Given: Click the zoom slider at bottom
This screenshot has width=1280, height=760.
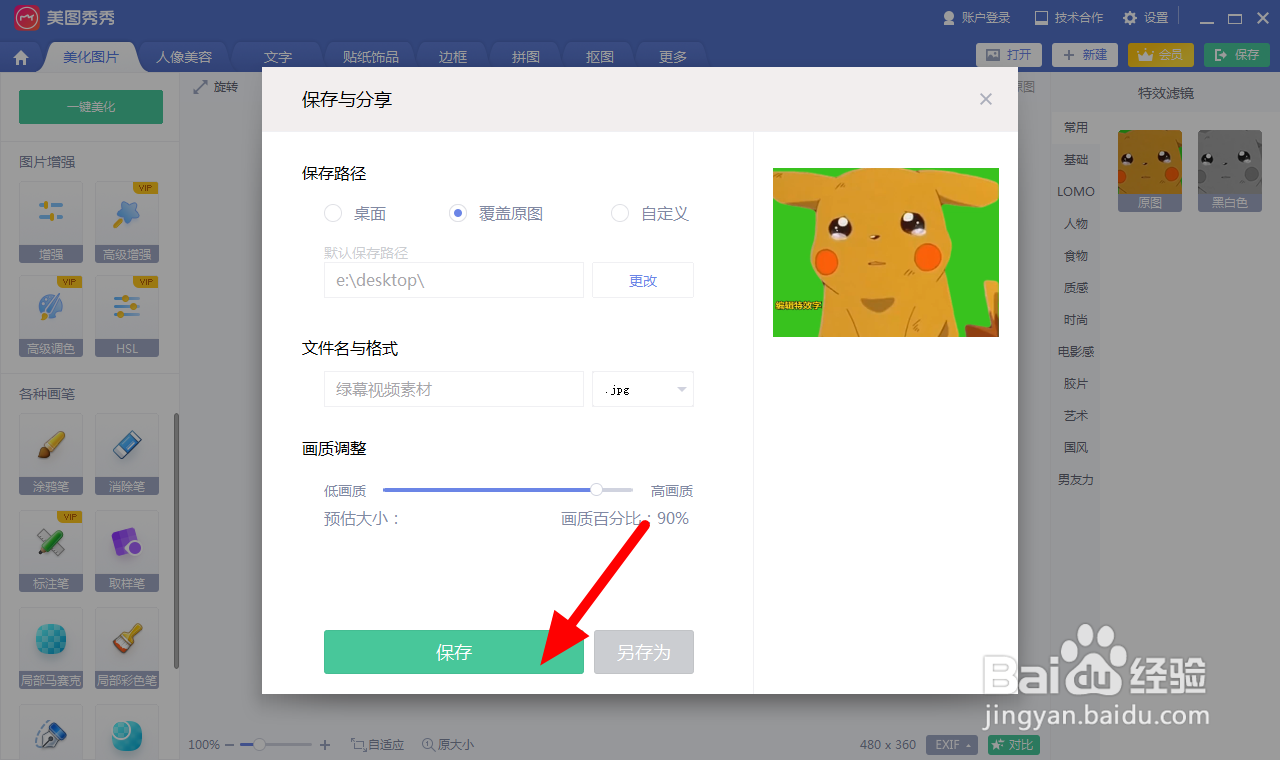Looking at the screenshot, I should tap(278, 745).
